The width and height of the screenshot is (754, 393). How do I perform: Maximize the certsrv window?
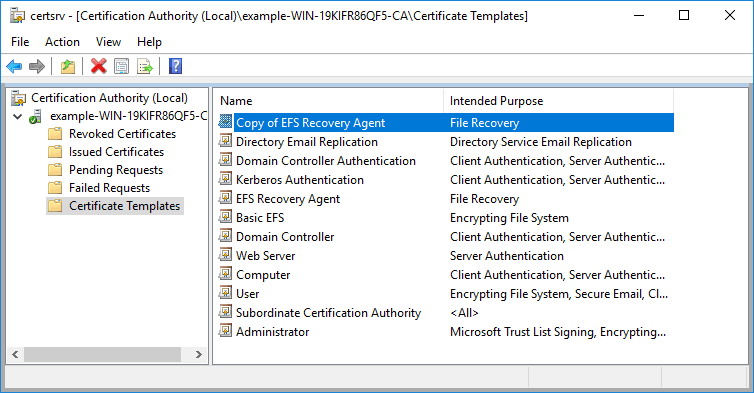coord(684,15)
